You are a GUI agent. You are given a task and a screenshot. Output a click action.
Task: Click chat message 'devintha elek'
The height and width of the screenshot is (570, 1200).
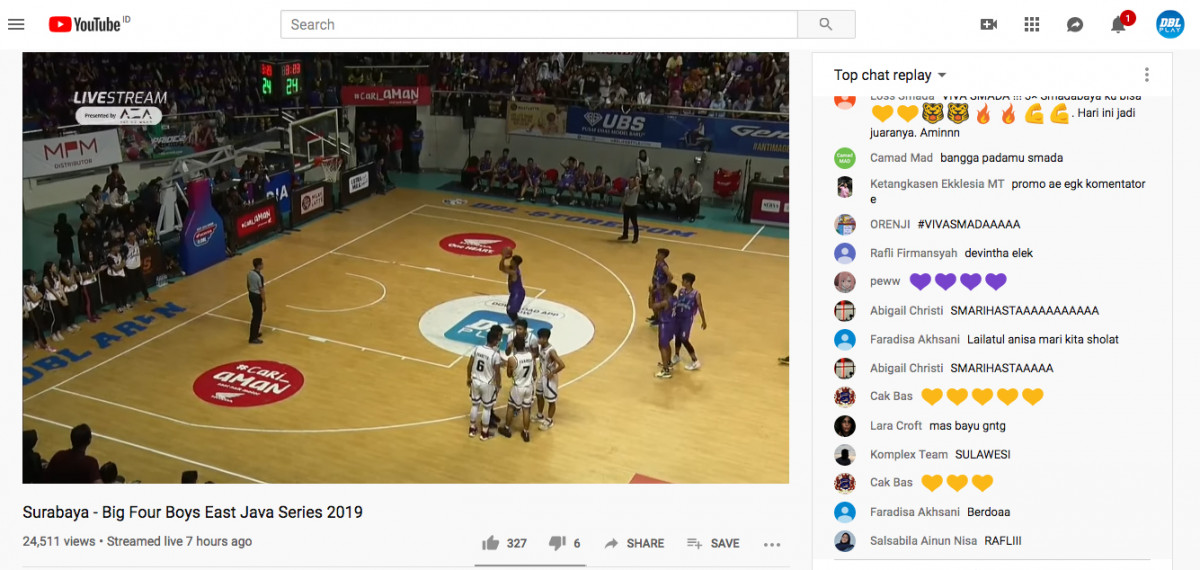(x=997, y=253)
